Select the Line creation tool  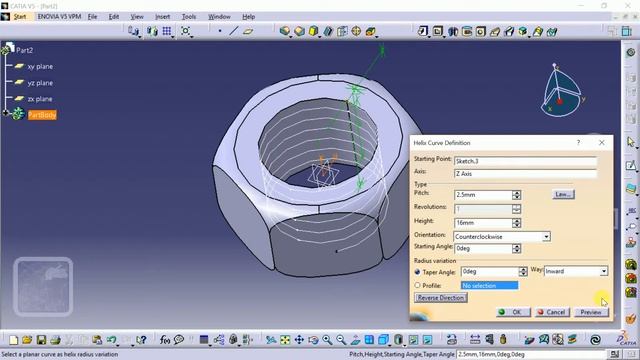[x=233, y=31]
